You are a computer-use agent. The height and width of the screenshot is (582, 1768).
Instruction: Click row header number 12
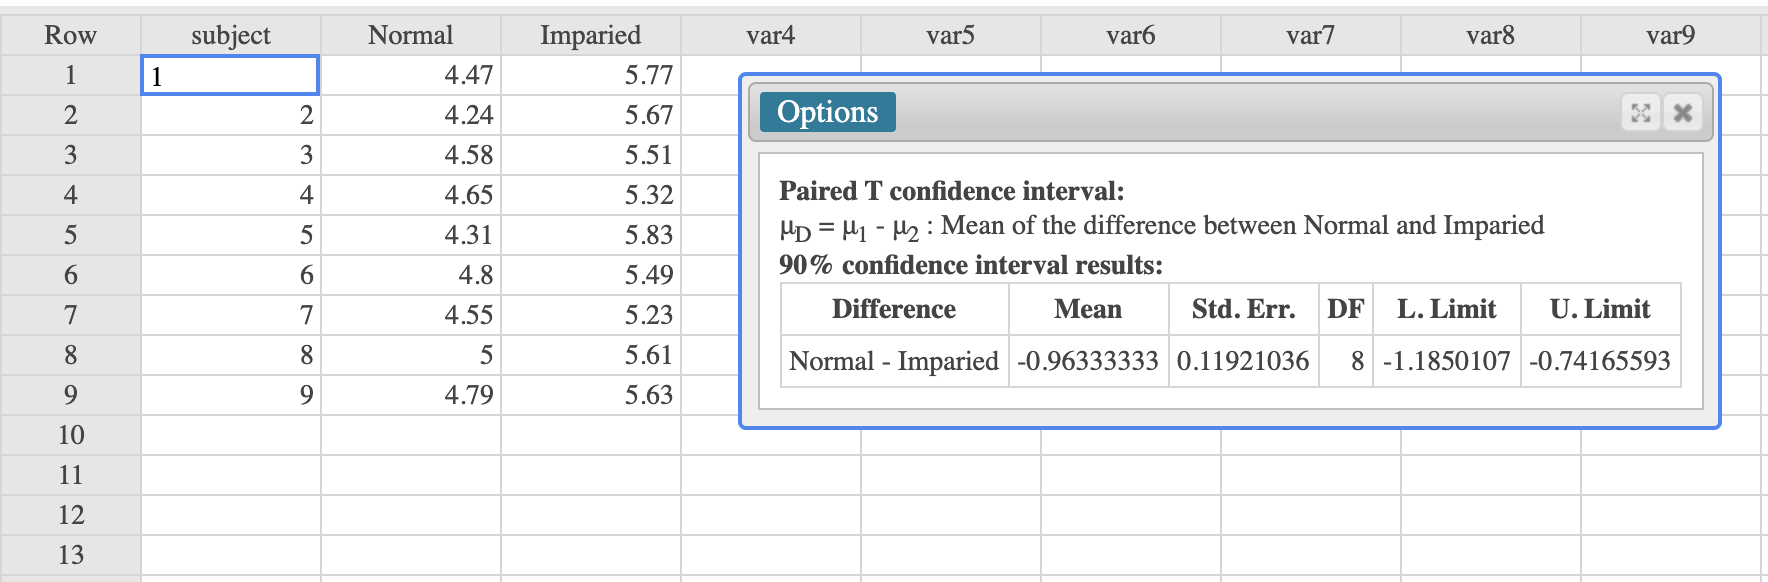pyautogui.click(x=70, y=515)
